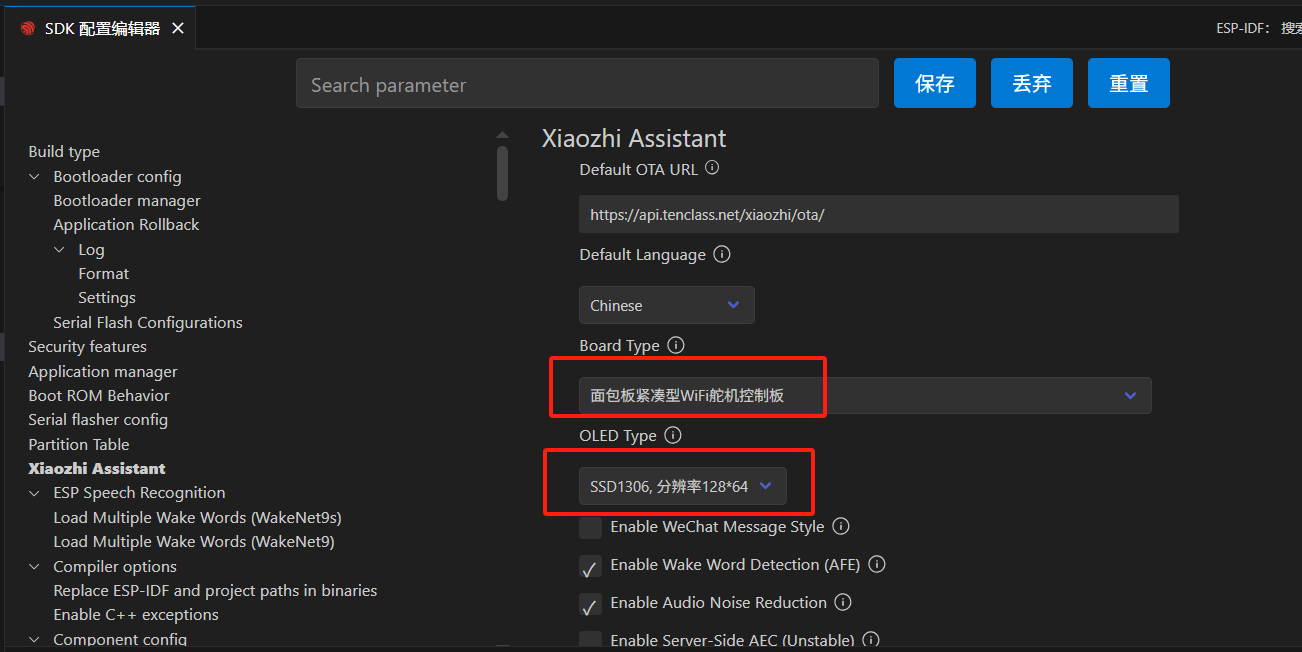Click info icon next to Wake Word Detection
This screenshot has width=1302, height=652.
877,564
